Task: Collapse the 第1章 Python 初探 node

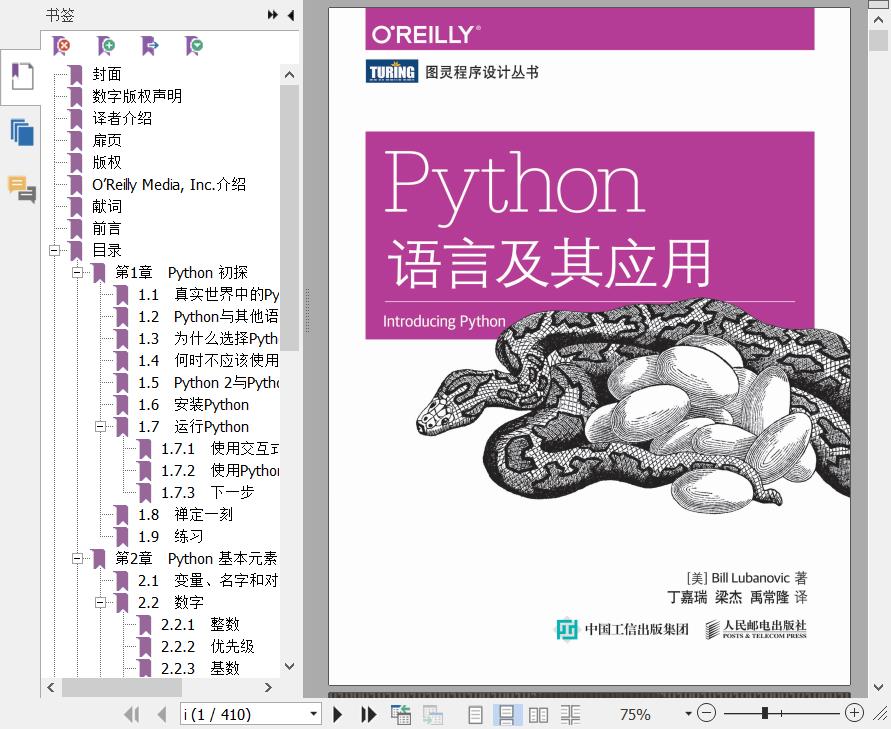Action: (x=77, y=273)
